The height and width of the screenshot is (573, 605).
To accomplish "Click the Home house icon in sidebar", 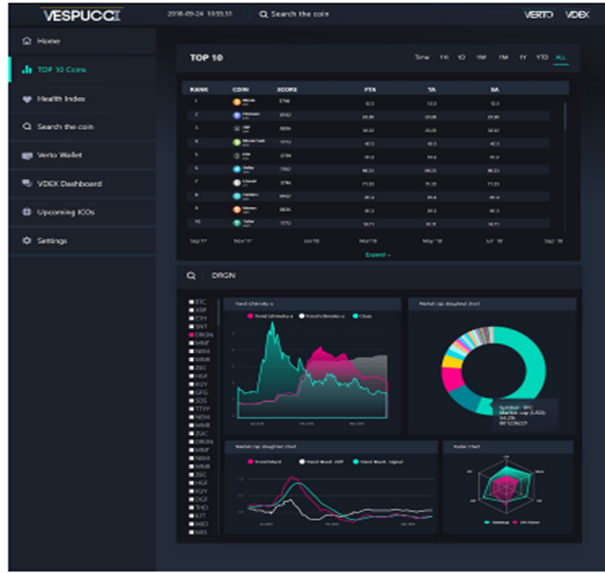I will [x=27, y=41].
